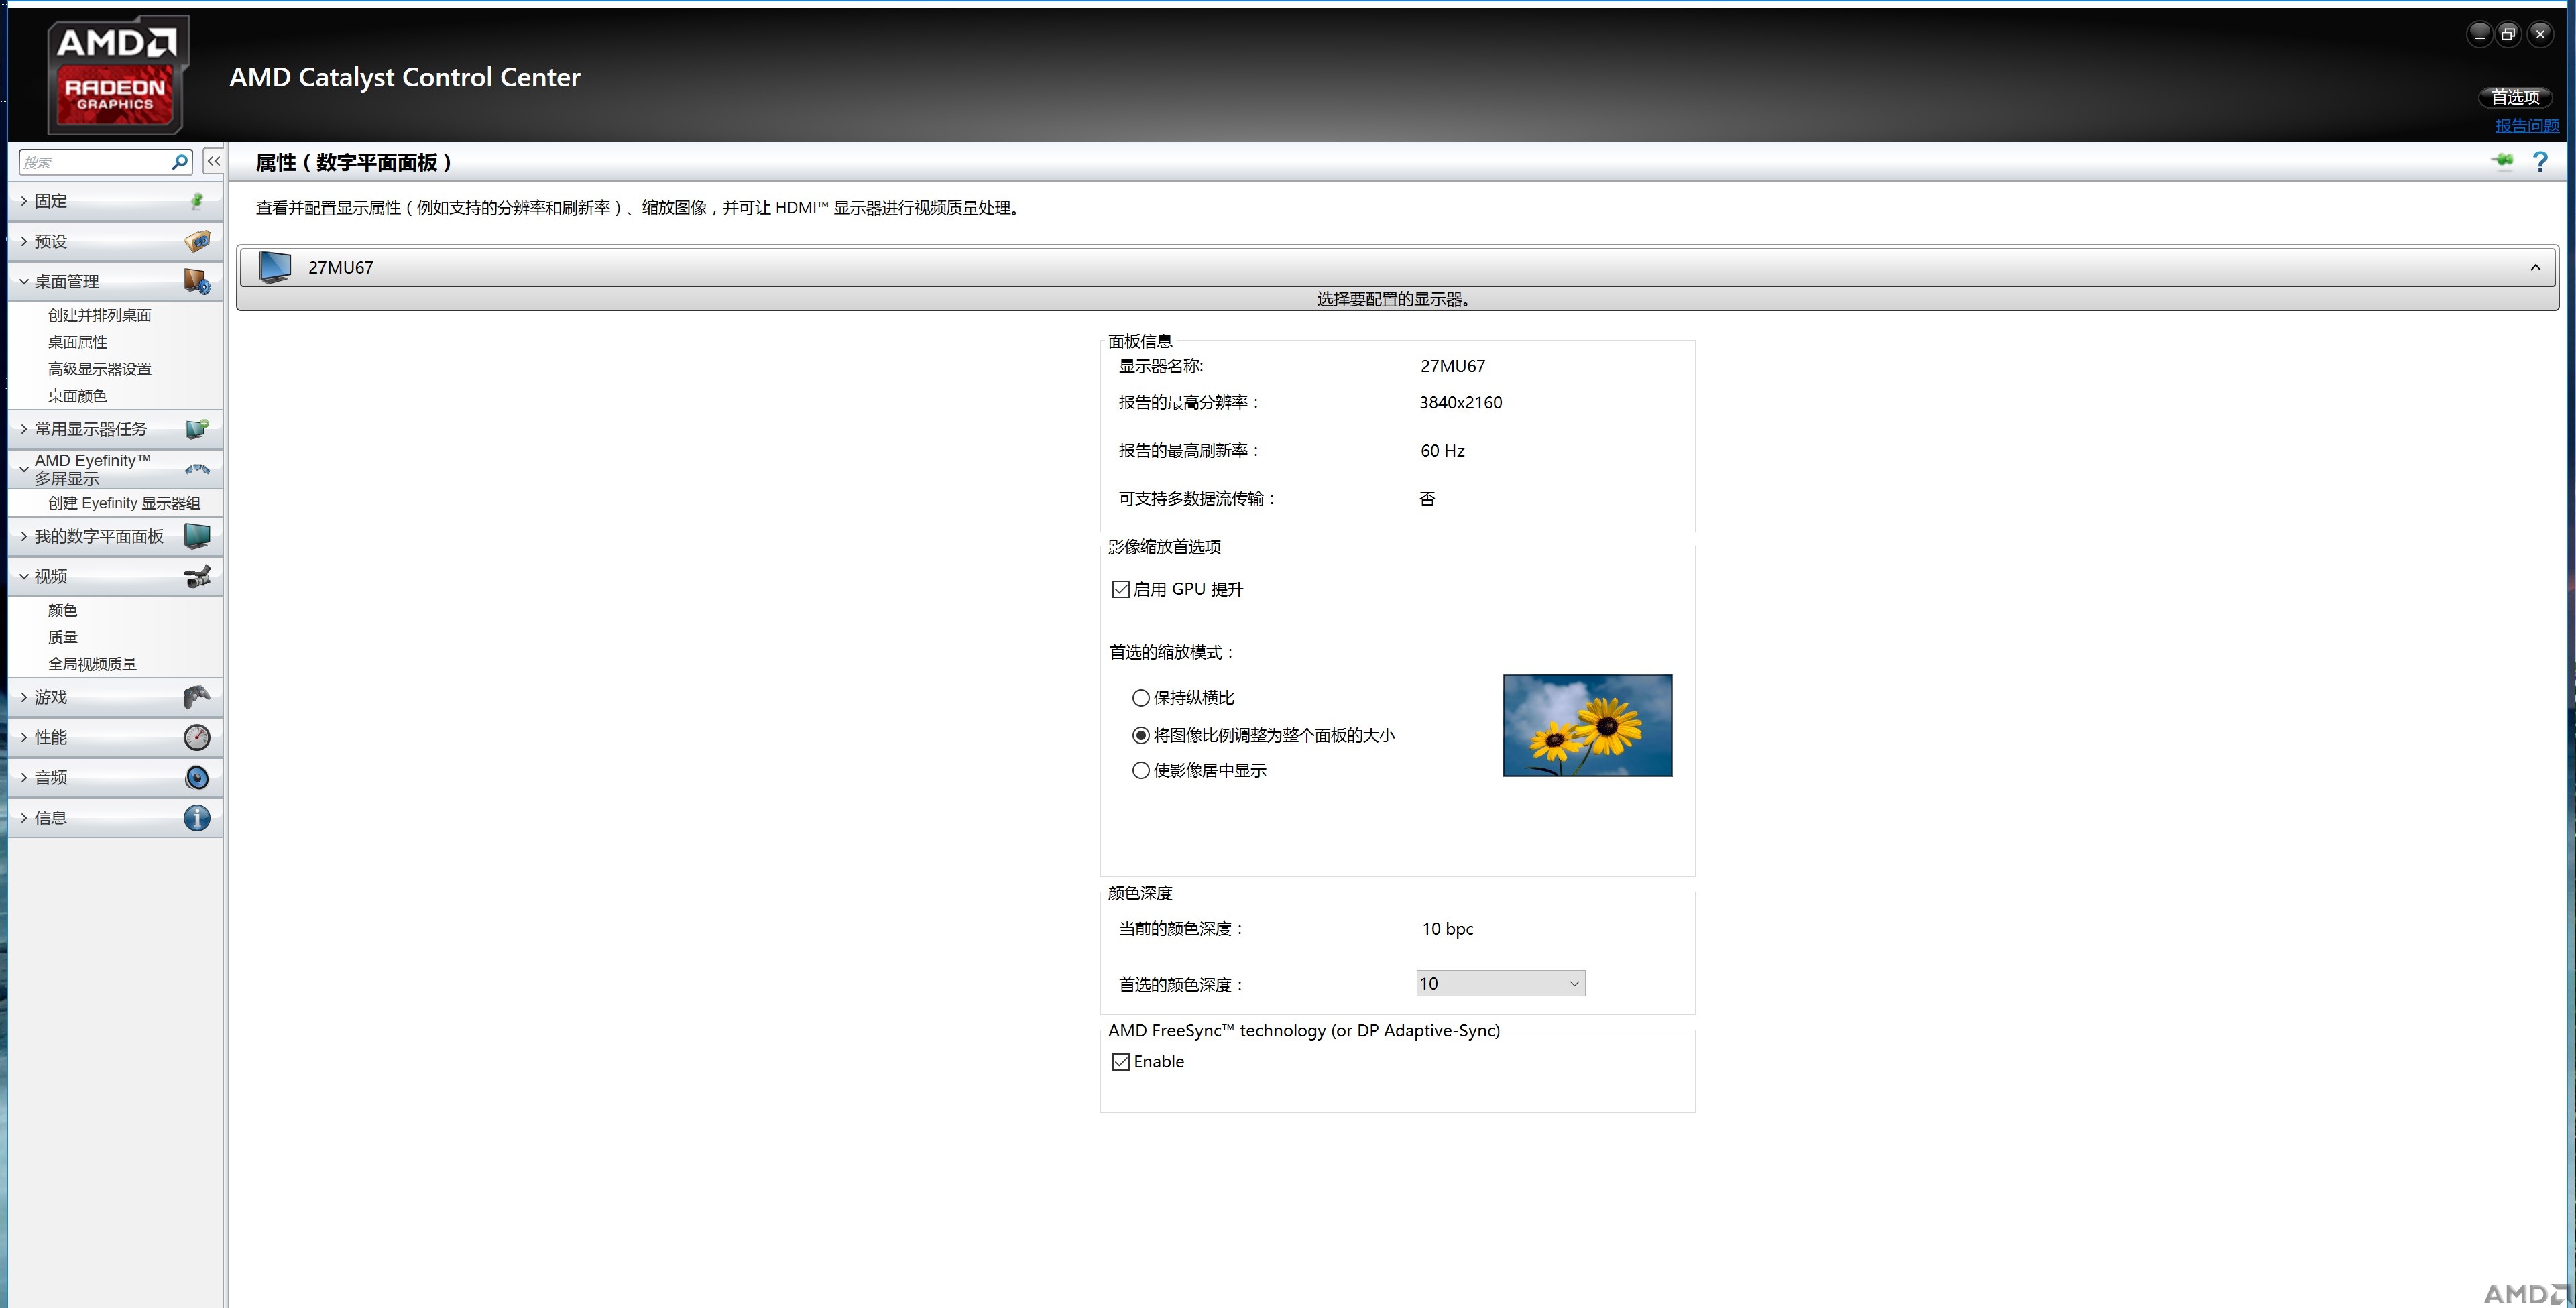The height and width of the screenshot is (1308, 2576).
Task: Open help with the question mark icon
Action: [2540, 162]
